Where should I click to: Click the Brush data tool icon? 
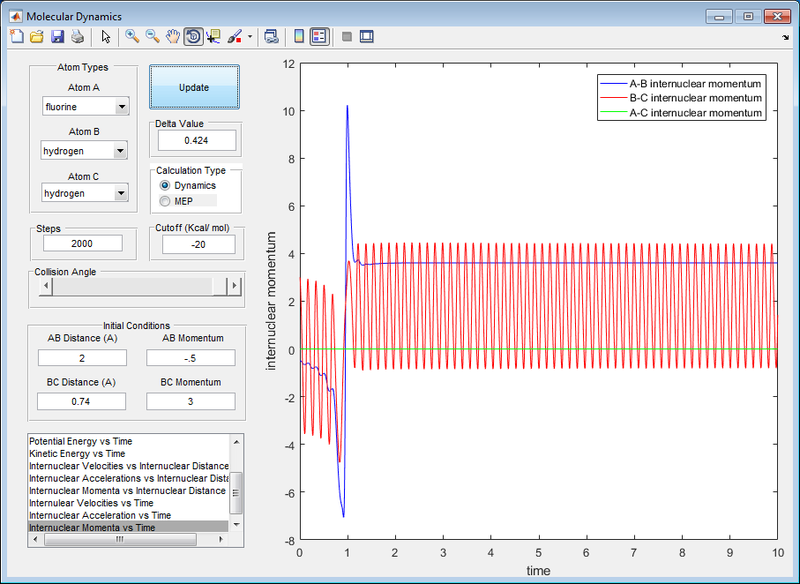234,36
